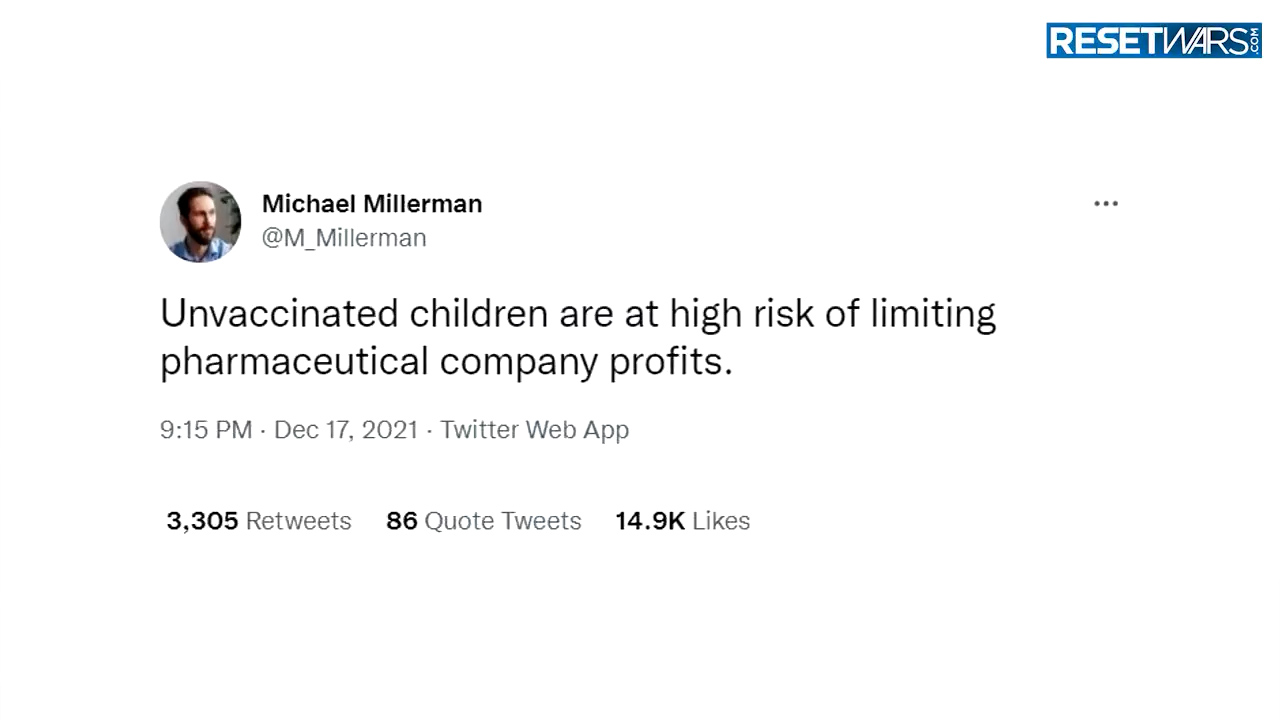Viewport: 1280px width, 720px height.
Task: Click the bold 3,305 retweet count
Action: point(202,521)
